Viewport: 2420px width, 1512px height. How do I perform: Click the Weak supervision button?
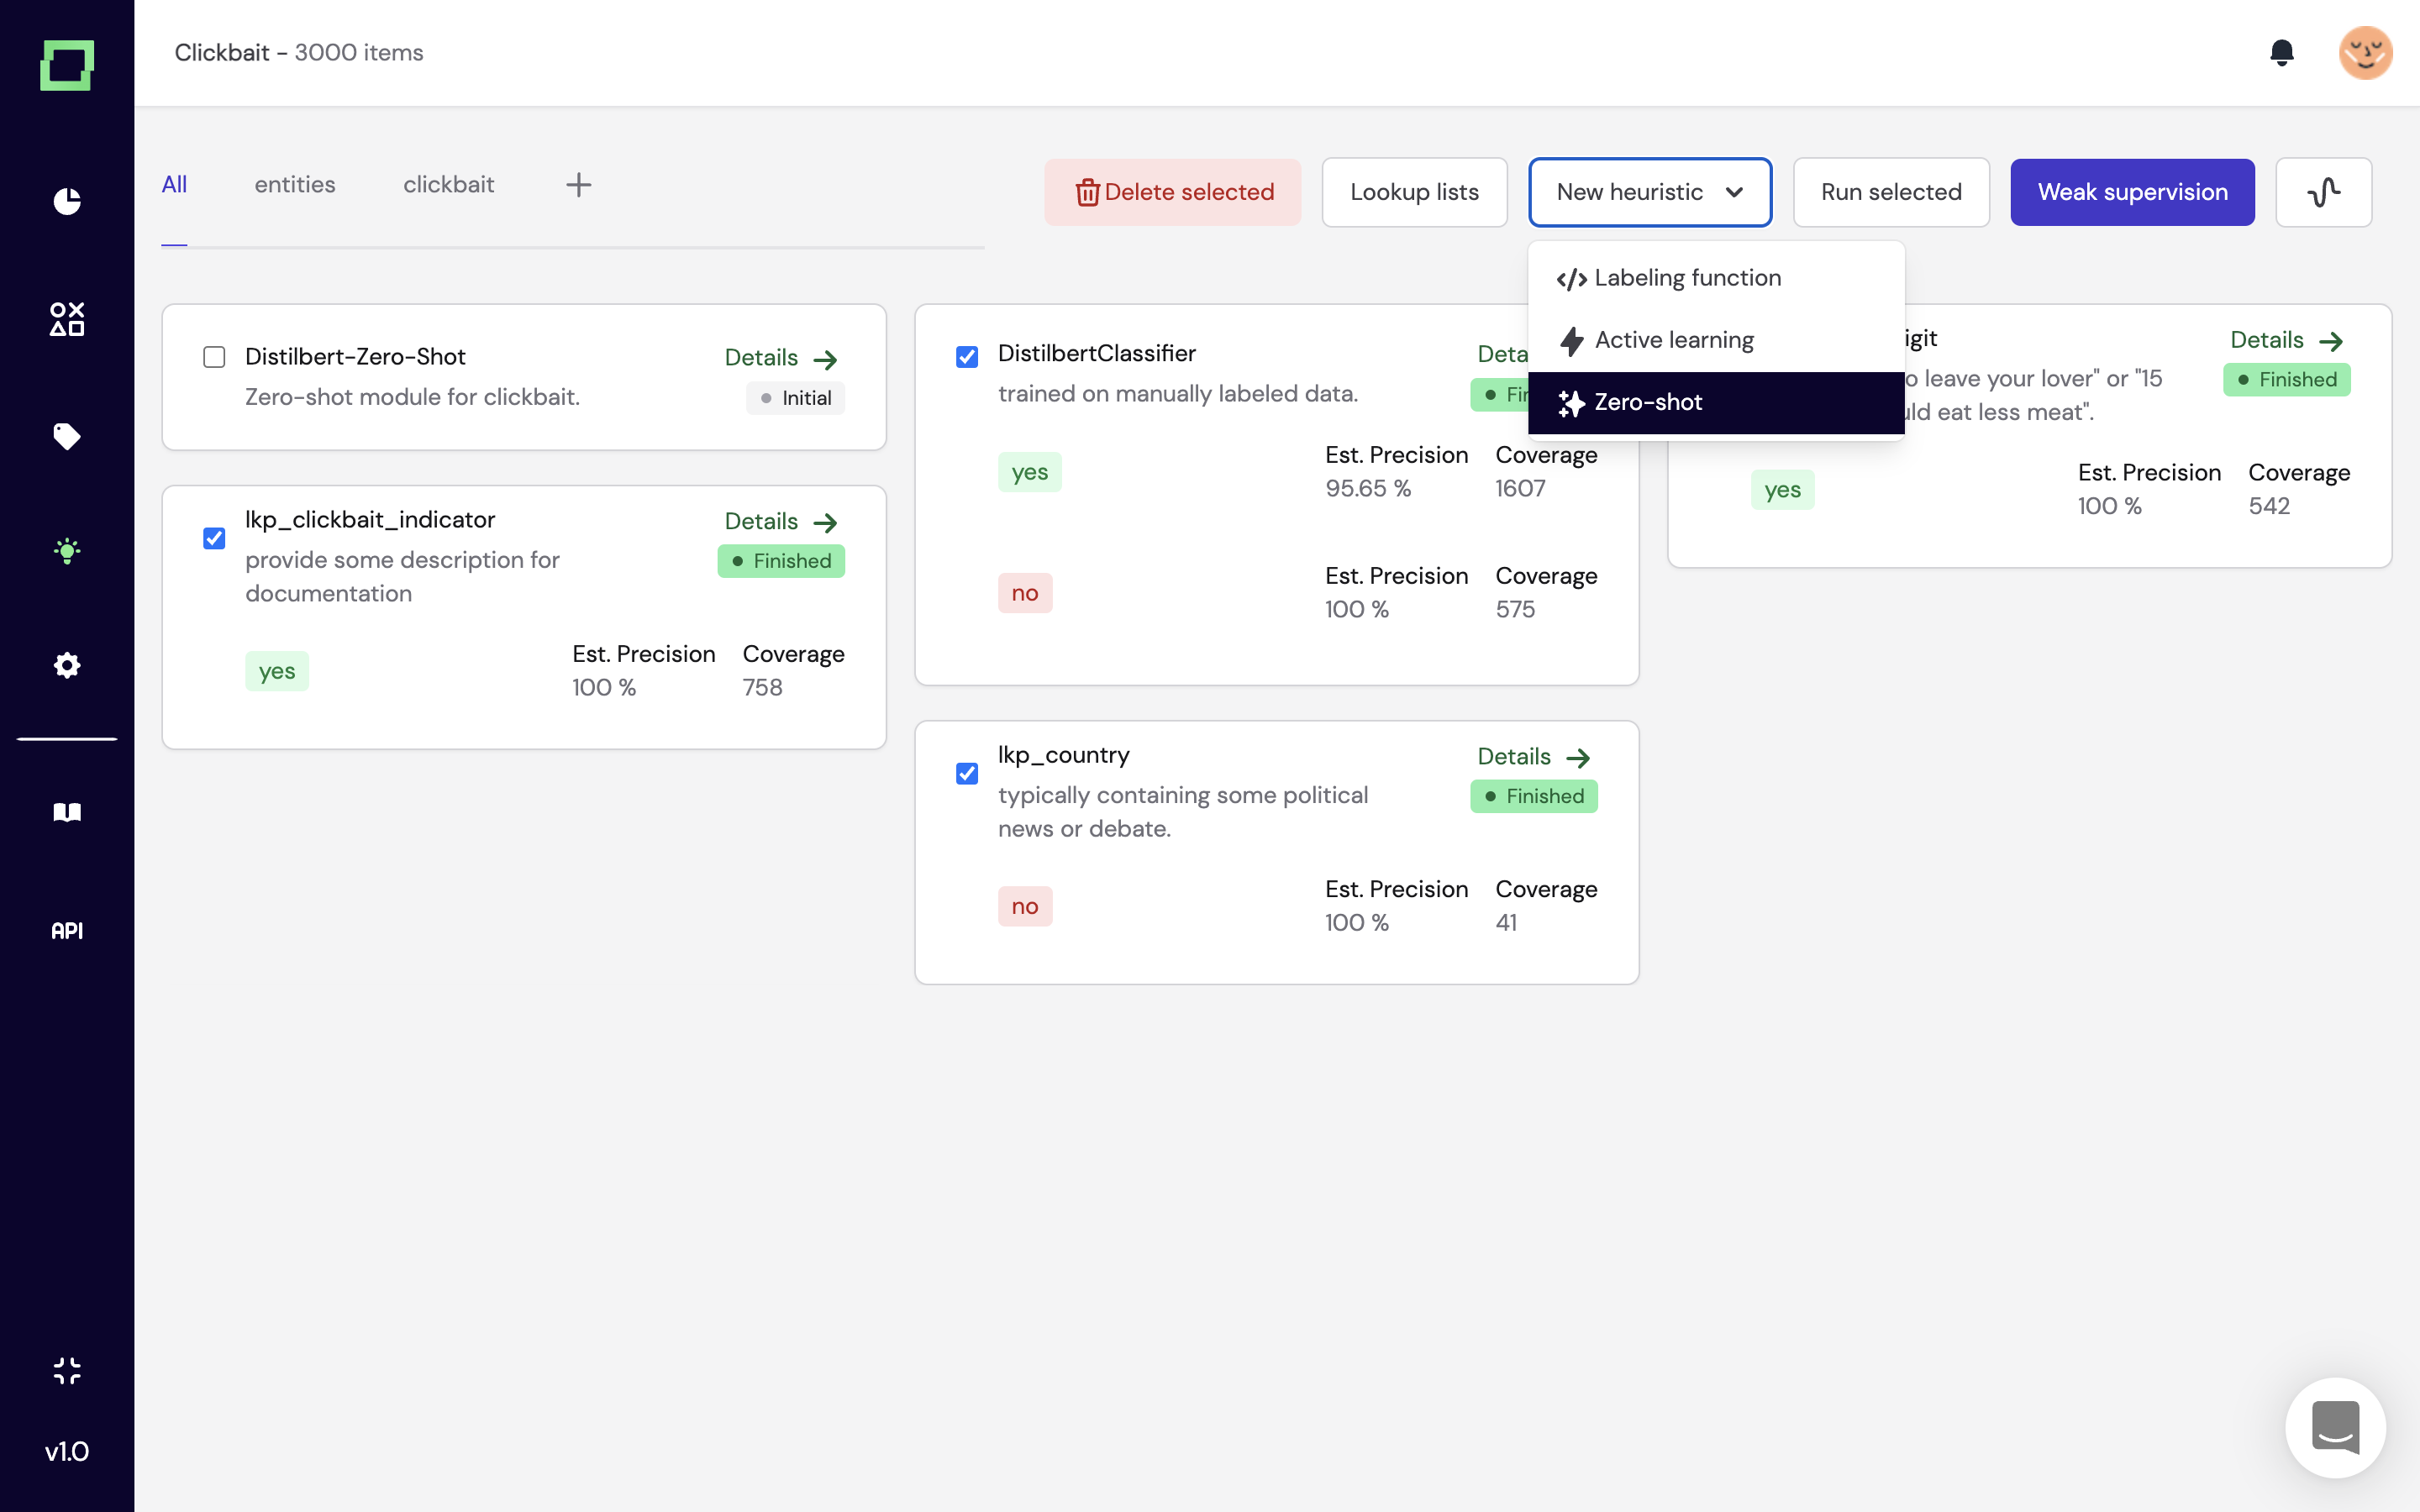[2132, 192]
